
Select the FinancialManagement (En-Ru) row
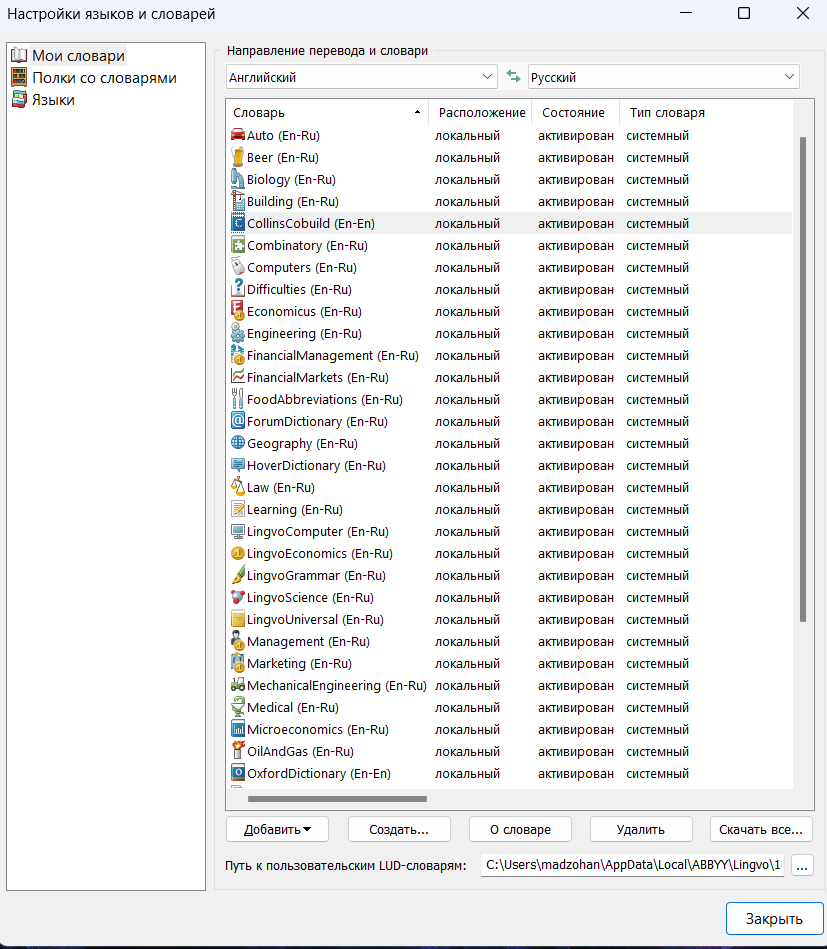coord(510,355)
